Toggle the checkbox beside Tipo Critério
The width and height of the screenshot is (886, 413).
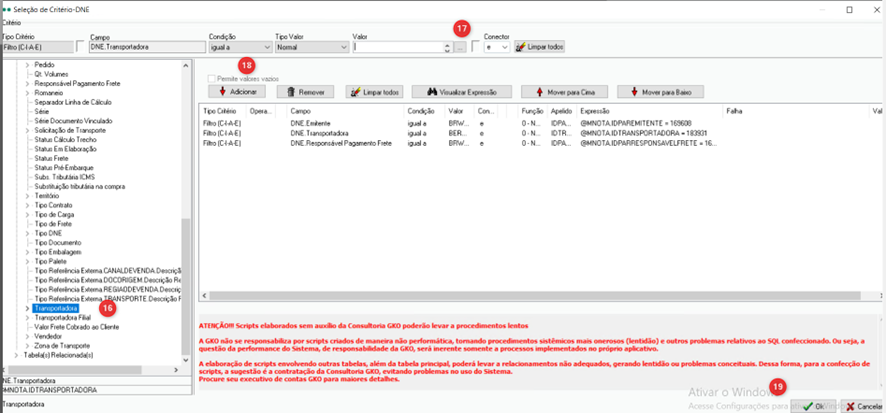click(x=81, y=47)
